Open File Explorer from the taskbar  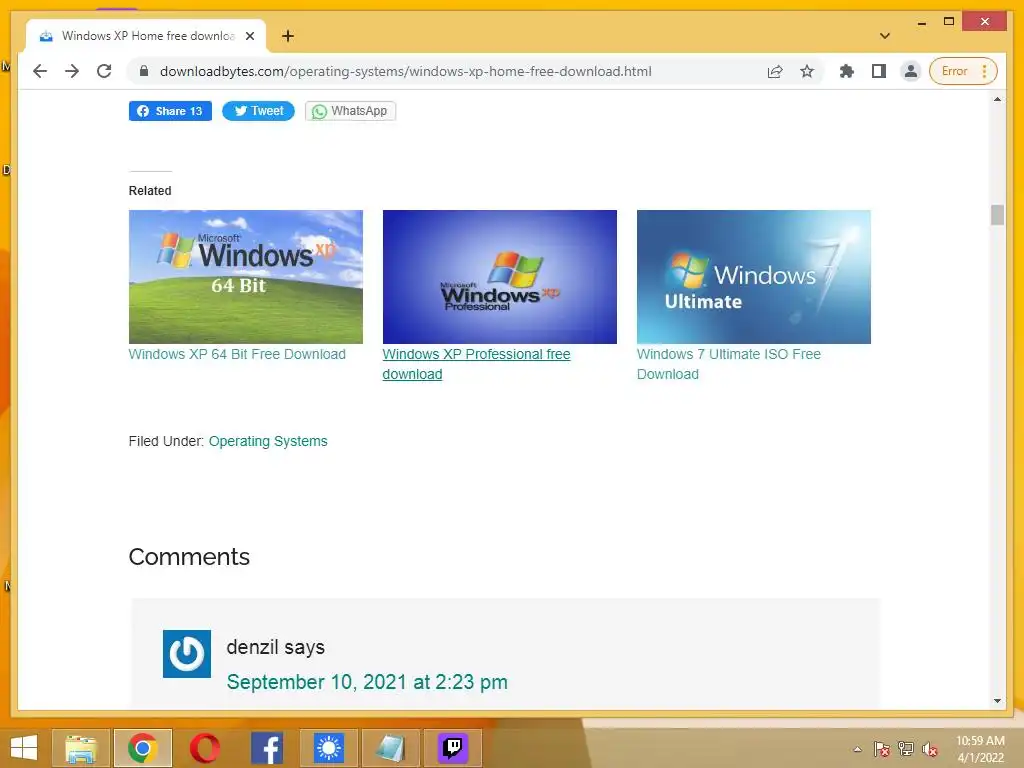pos(80,748)
